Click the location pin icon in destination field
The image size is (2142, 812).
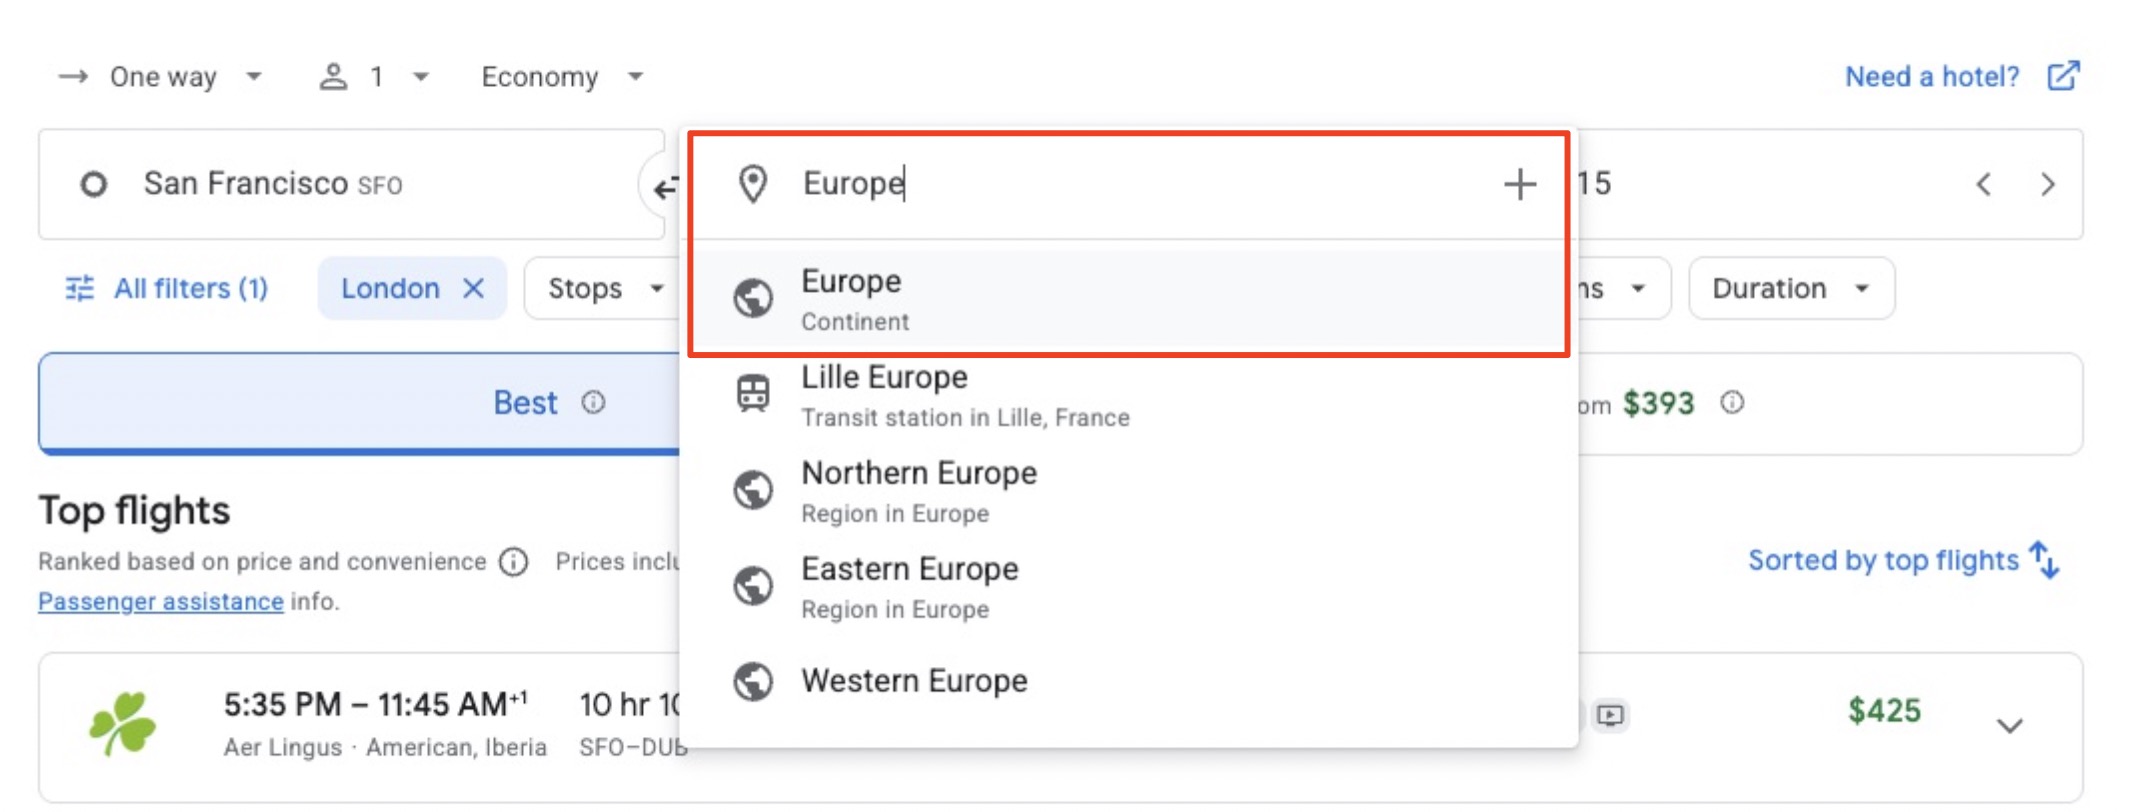[753, 184]
